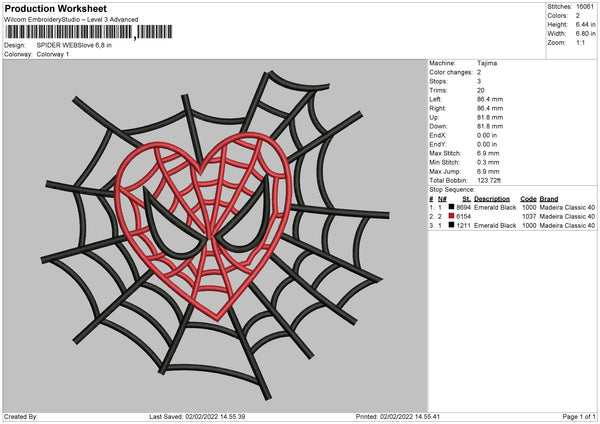This screenshot has width=600, height=424.
Task: Select printed time '02/02/2022 14.55.41'
Action: (x=410, y=417)
